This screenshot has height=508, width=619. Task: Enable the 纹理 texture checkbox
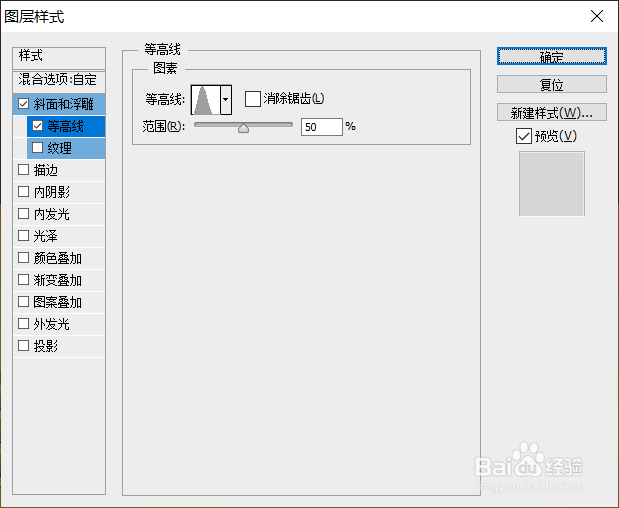point(38,148)
